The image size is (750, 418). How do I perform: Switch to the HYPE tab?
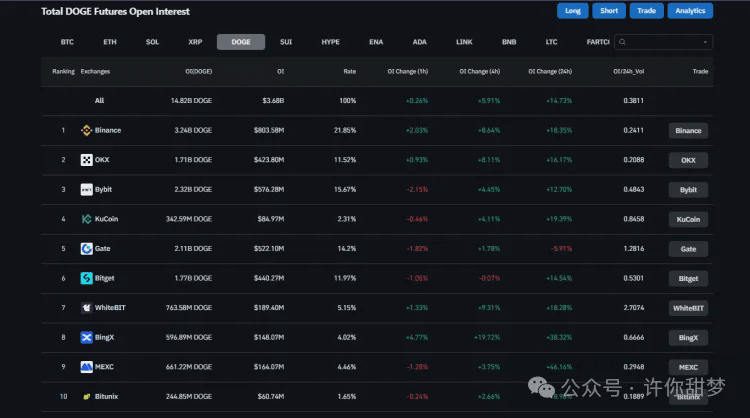pos(330,42)
